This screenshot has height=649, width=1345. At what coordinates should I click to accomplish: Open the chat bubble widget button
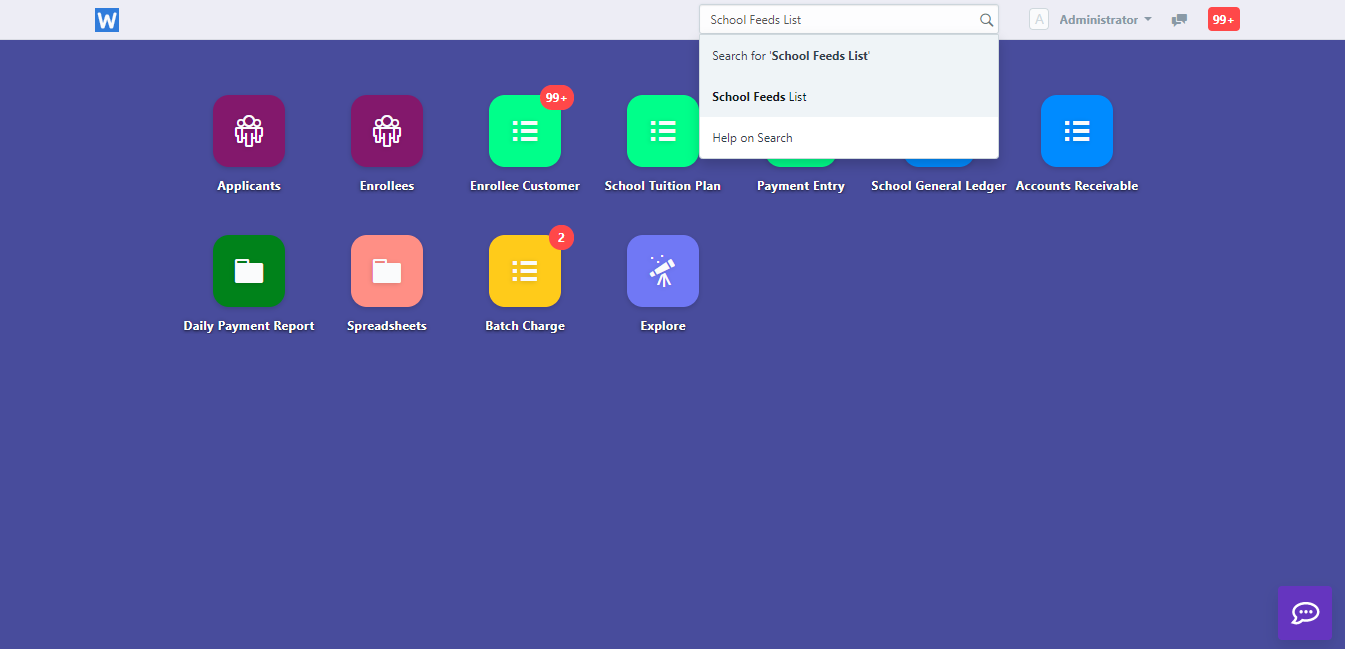coord(1305,612)
